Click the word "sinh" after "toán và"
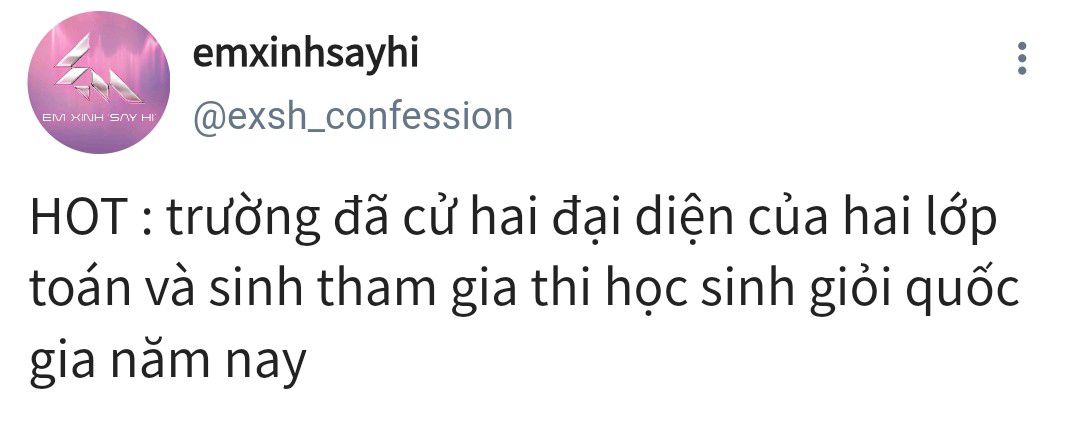 (x=256, y=289)
